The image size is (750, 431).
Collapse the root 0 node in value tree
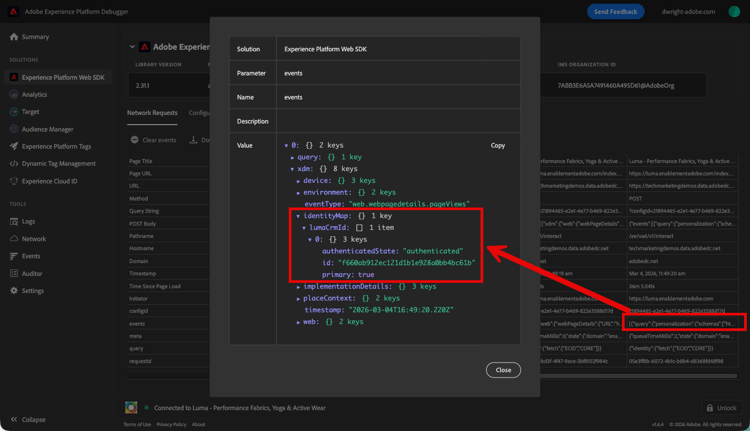[287, 145]
